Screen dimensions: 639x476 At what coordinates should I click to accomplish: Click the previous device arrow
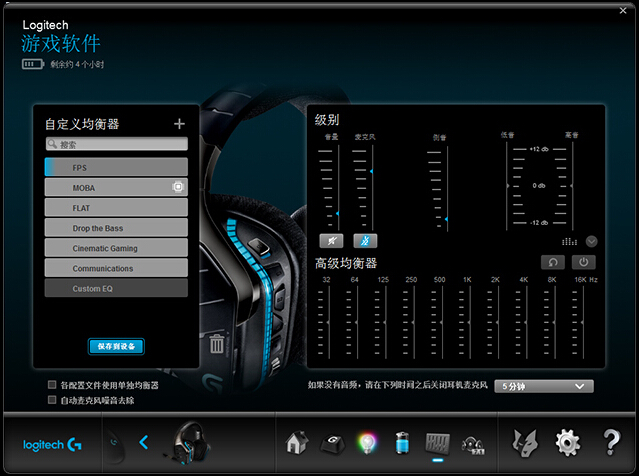pyautogui.click(x=143, y=442)
